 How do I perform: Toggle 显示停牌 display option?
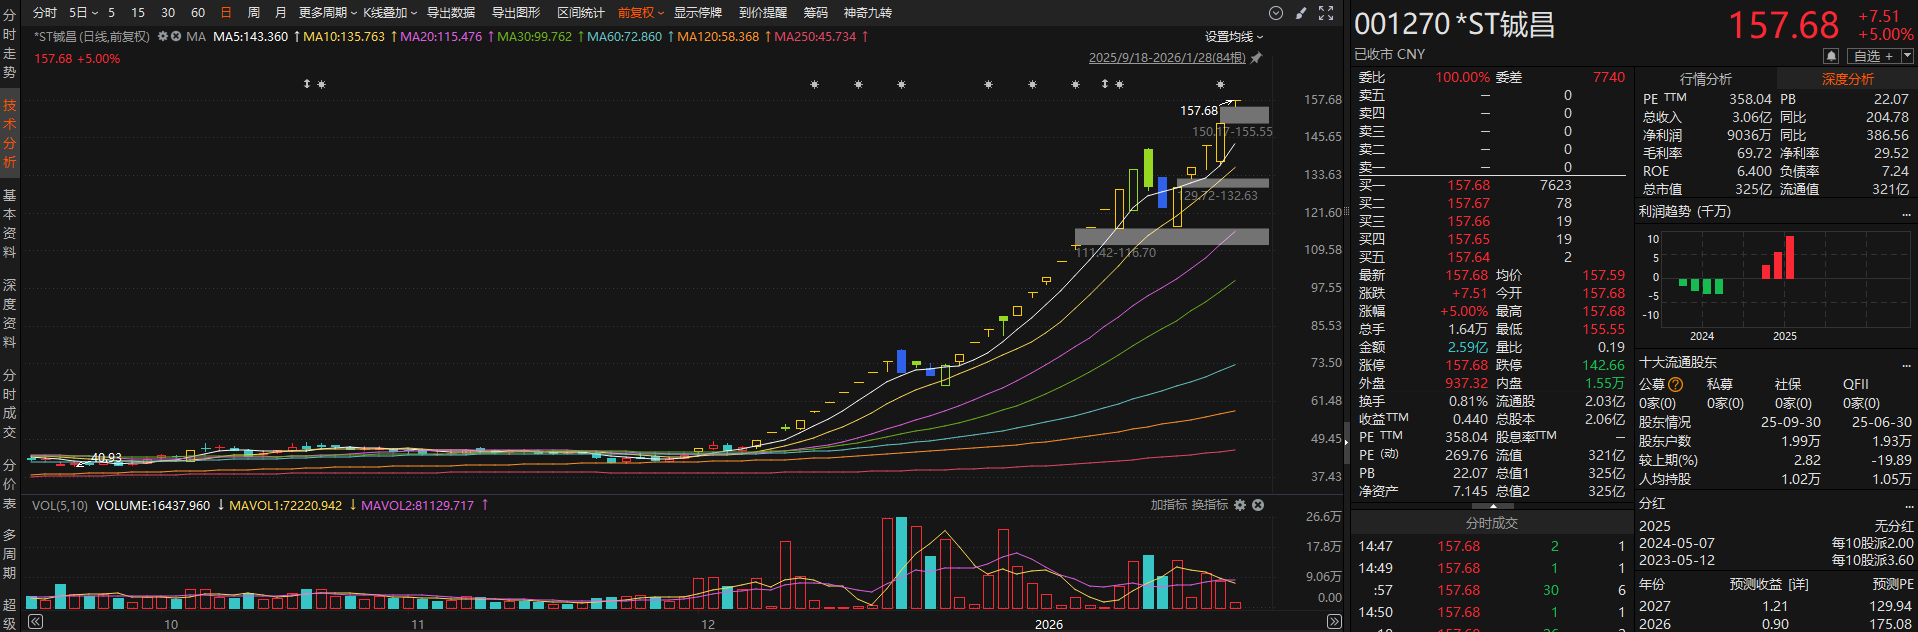point(697,13)
